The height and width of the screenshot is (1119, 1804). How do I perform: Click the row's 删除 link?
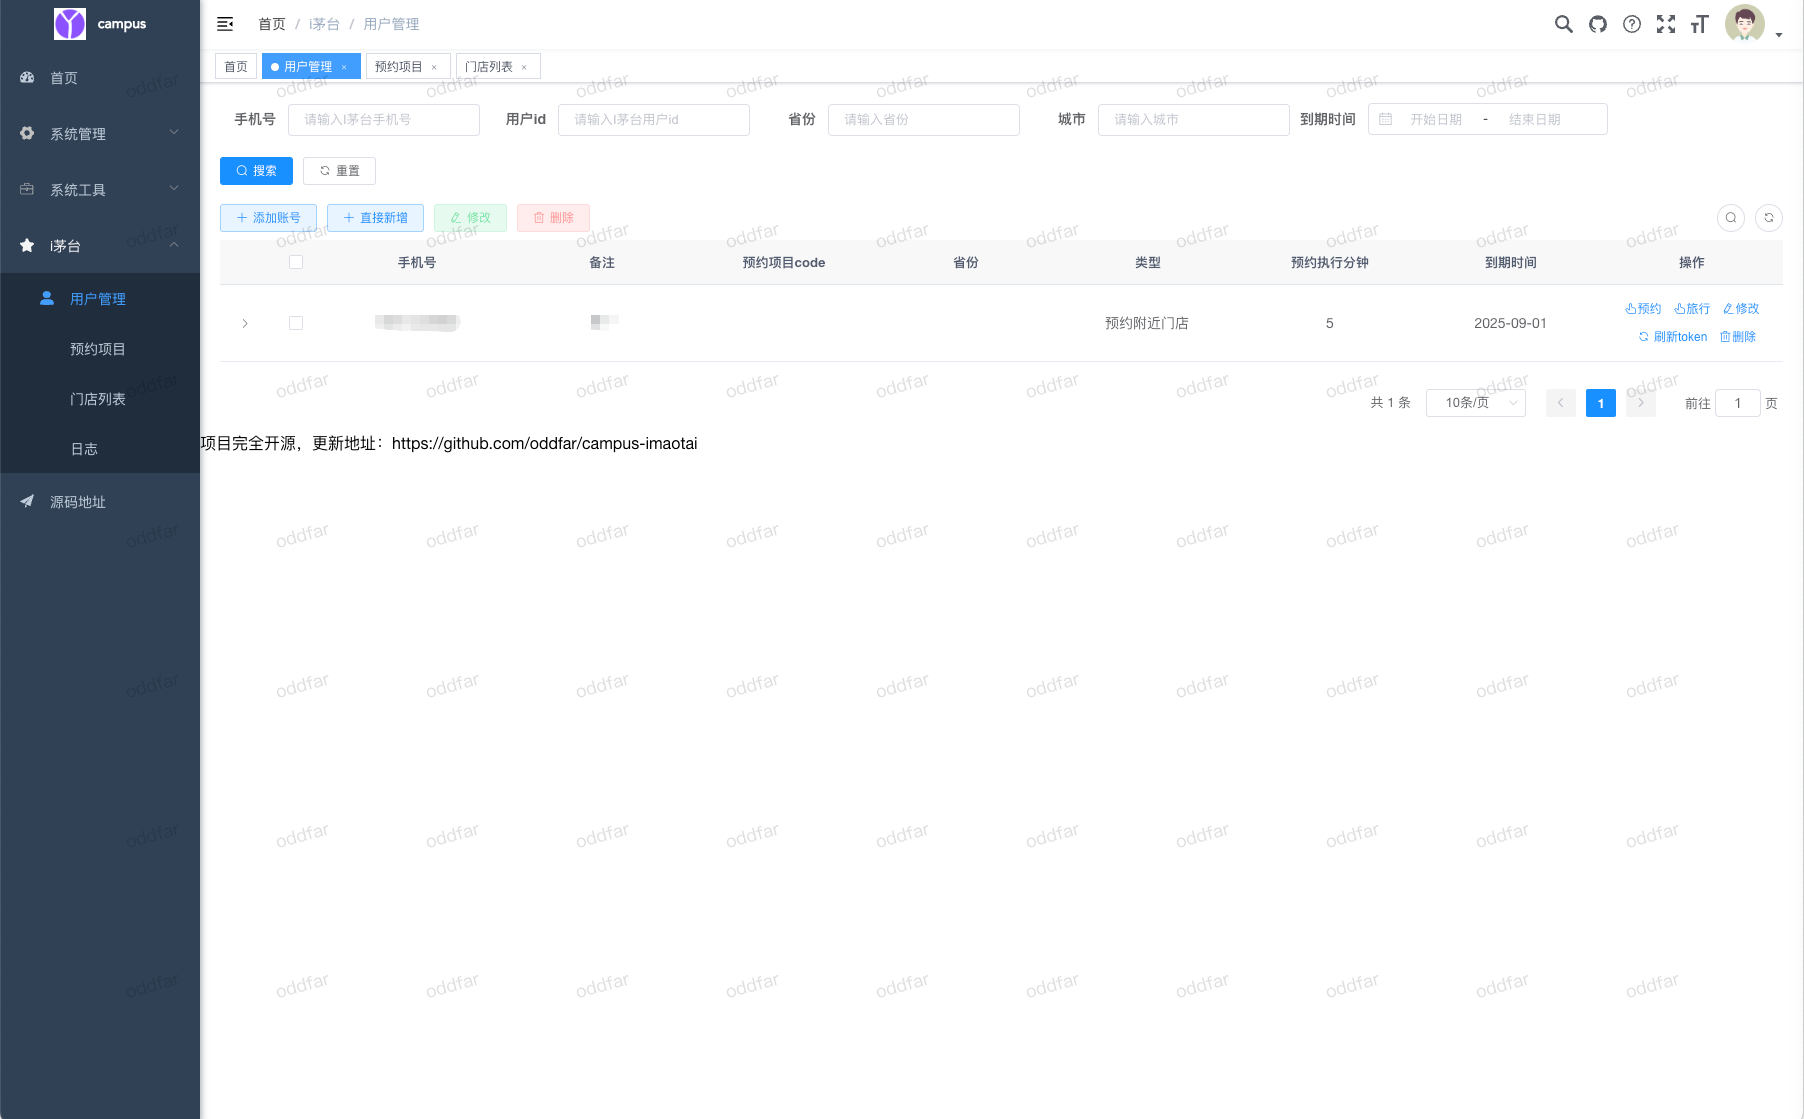(x=1738, y=337)
